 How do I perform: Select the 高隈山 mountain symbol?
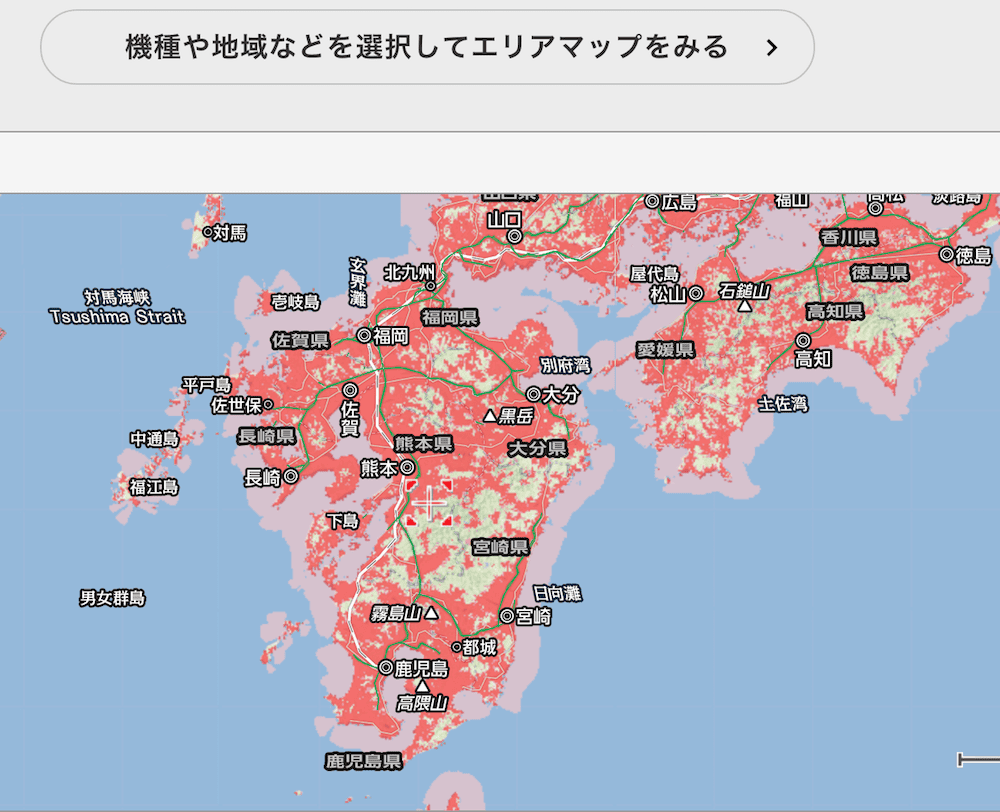point(421,687)
